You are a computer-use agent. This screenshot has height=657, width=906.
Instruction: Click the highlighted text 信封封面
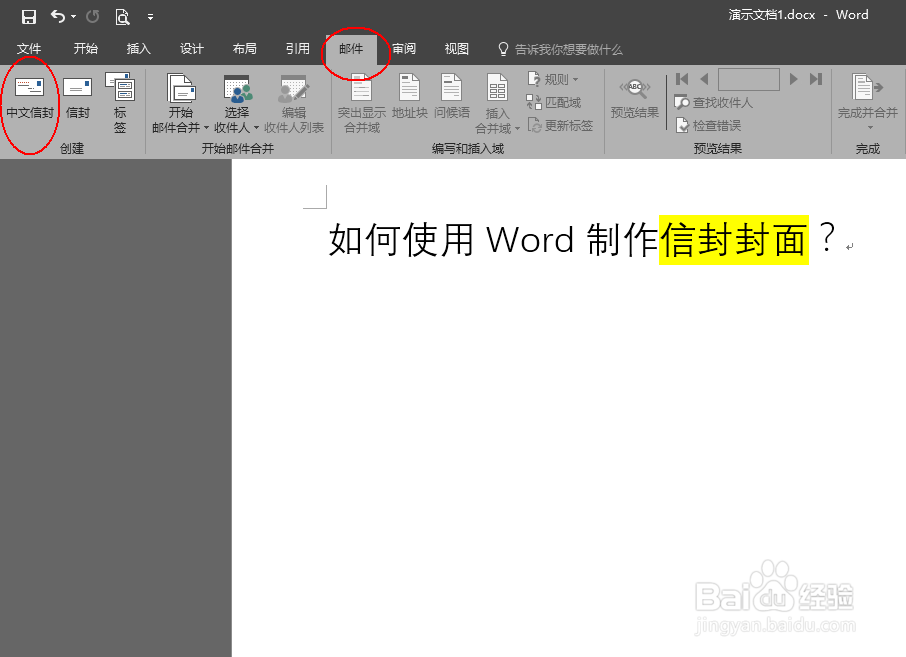pos(734,240)
